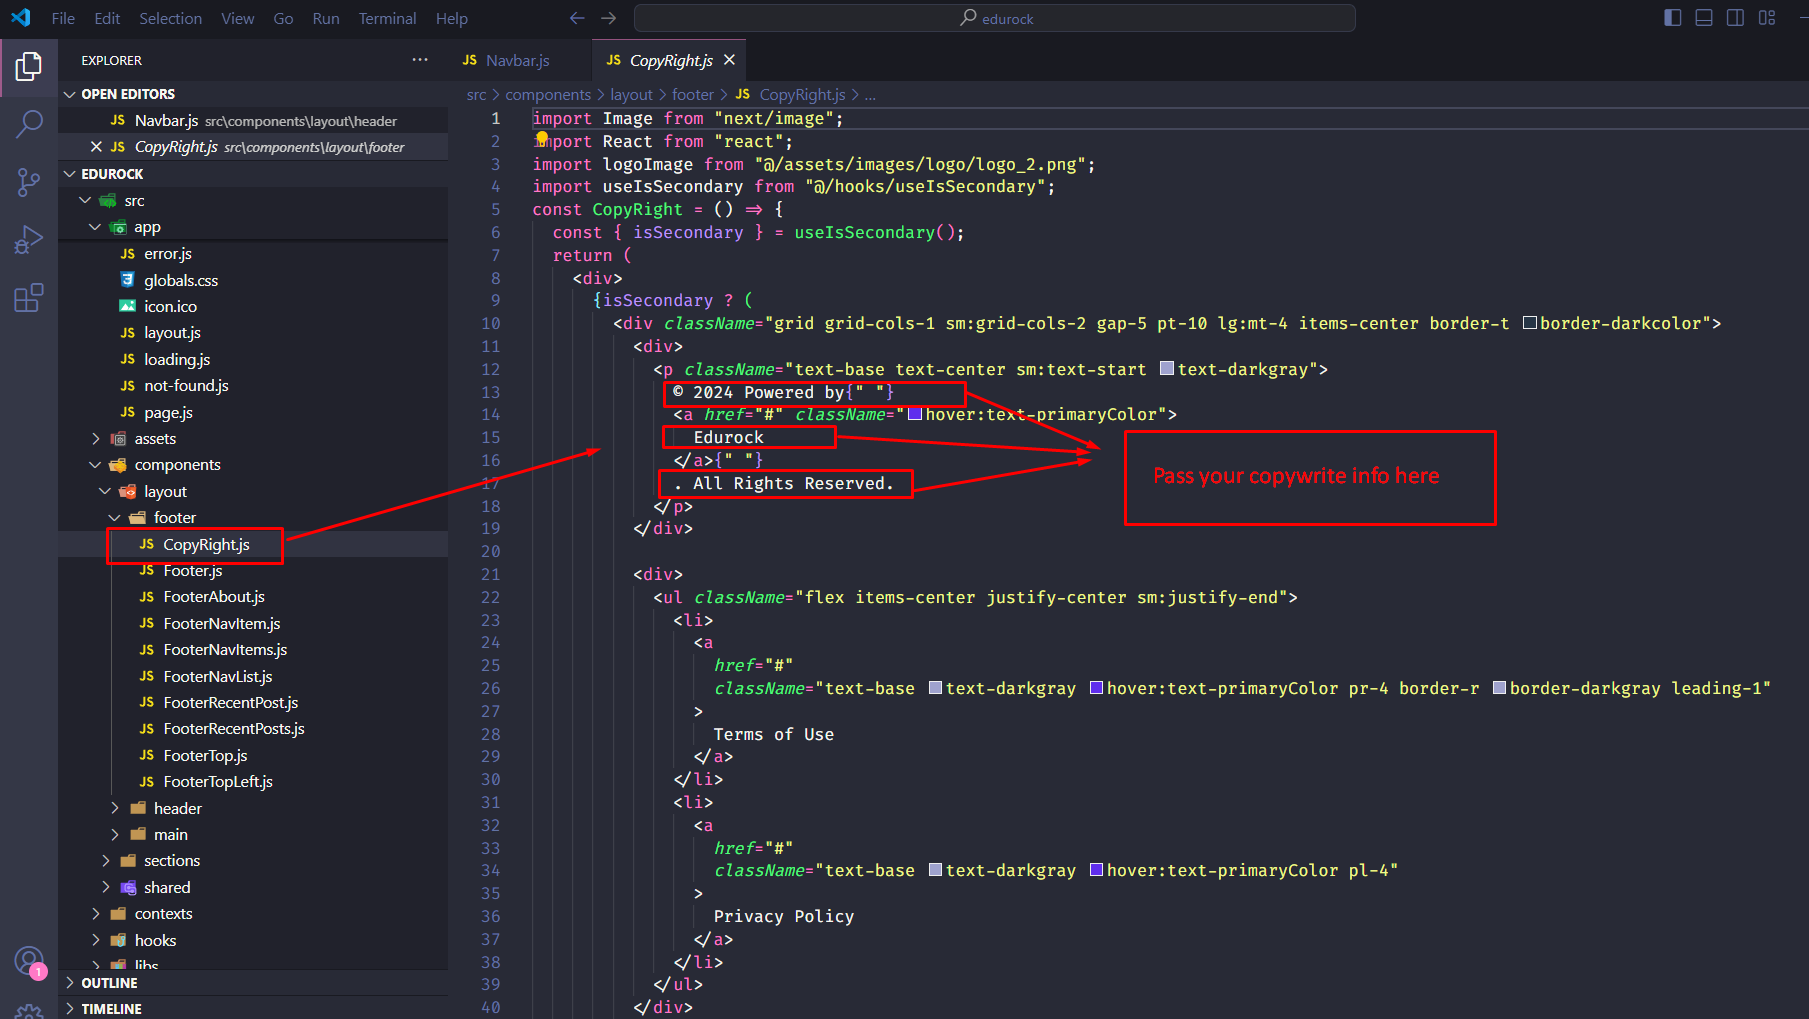Open the Help menu
Image resolution: width=1809 pixels, height=1019 pixels.
pyautogui.click(x=451, y=18)
